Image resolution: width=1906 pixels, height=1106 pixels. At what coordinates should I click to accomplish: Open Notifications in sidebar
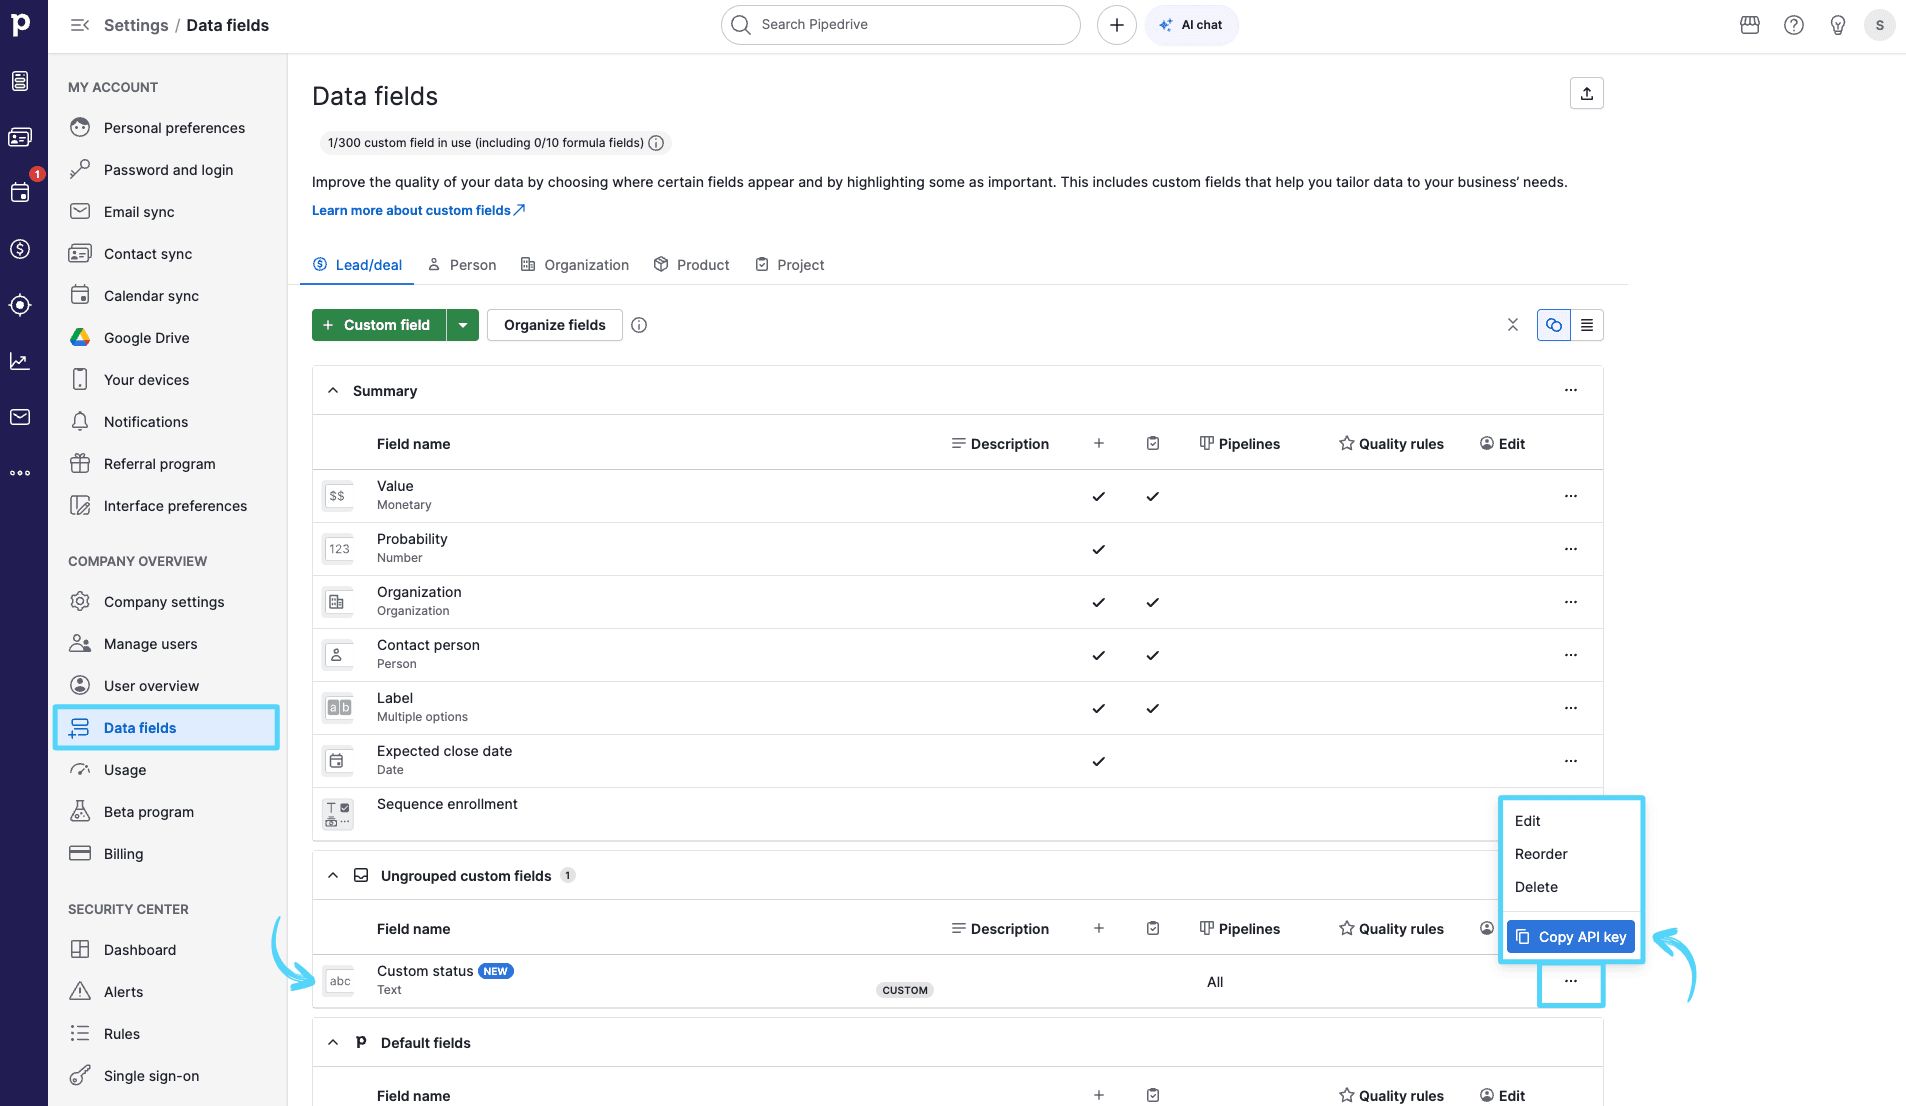[167, 422]
